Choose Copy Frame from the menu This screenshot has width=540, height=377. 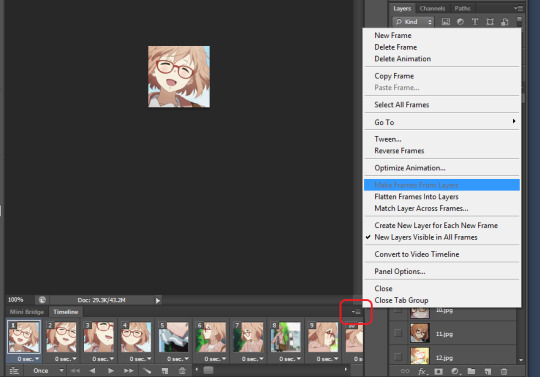coord(442,76)
